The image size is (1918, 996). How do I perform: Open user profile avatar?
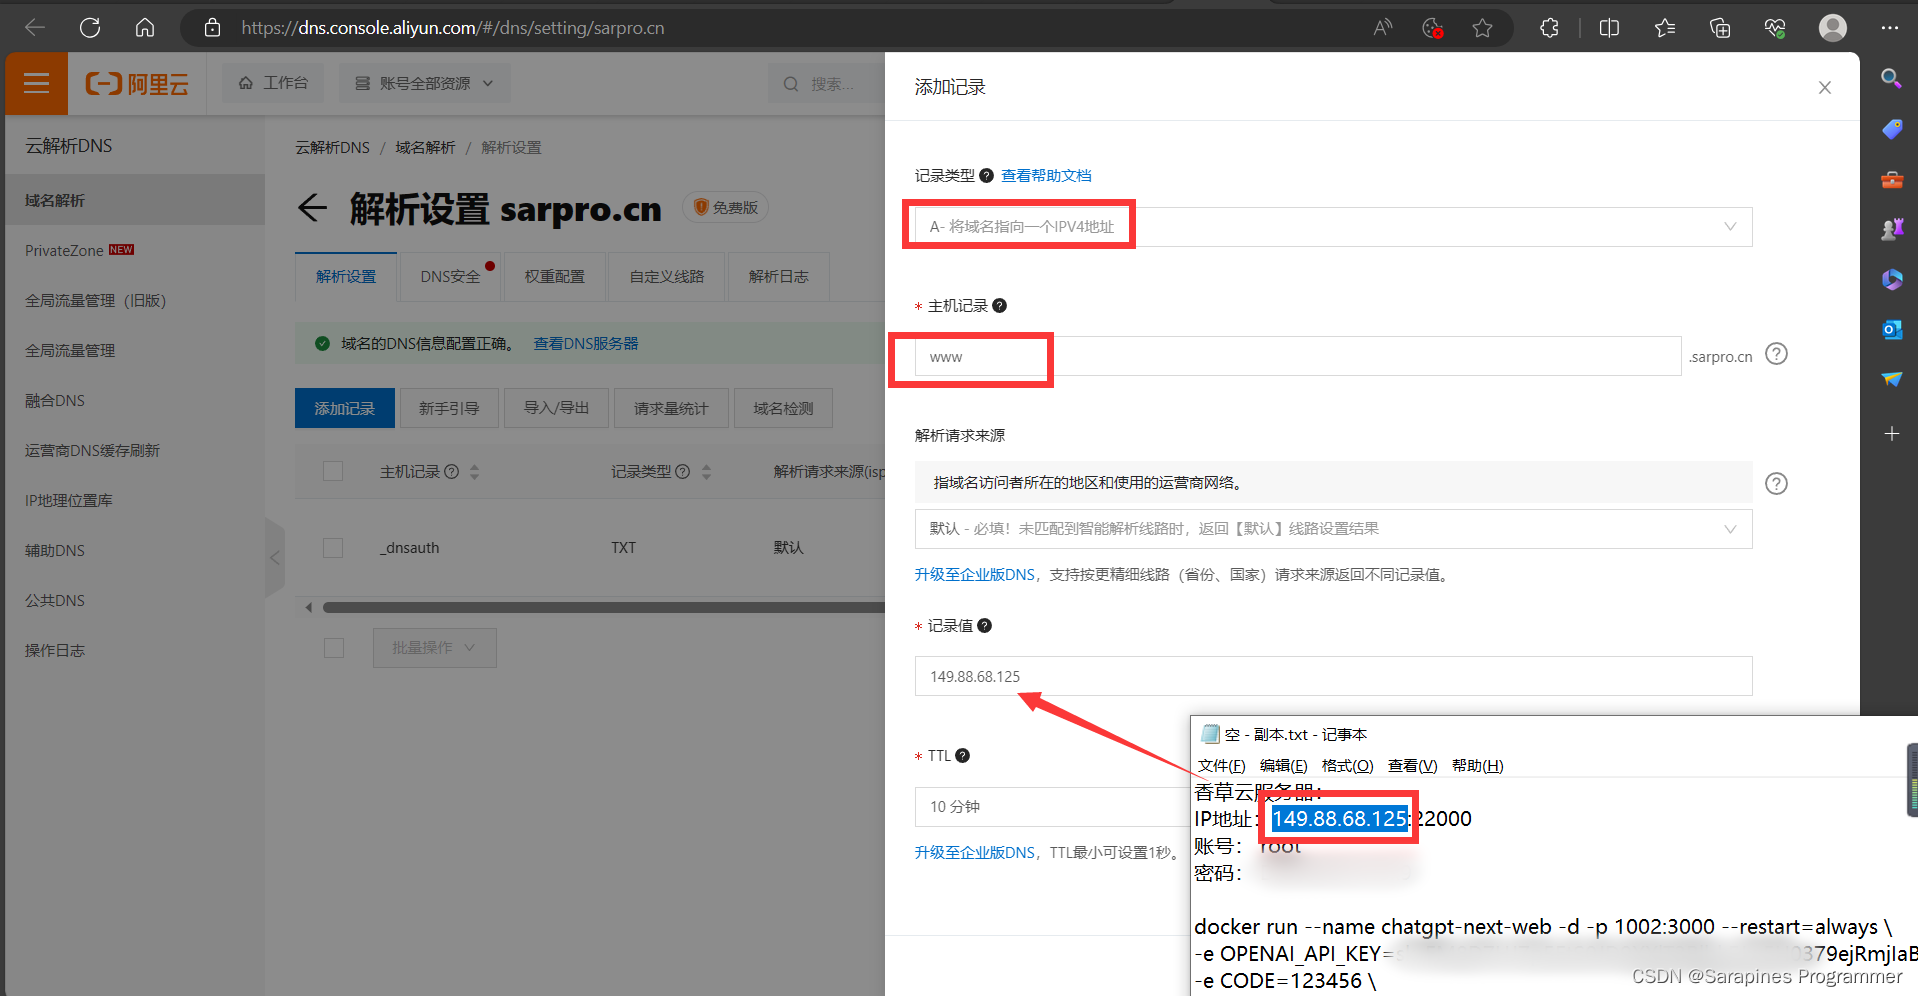pos(1833,28)
